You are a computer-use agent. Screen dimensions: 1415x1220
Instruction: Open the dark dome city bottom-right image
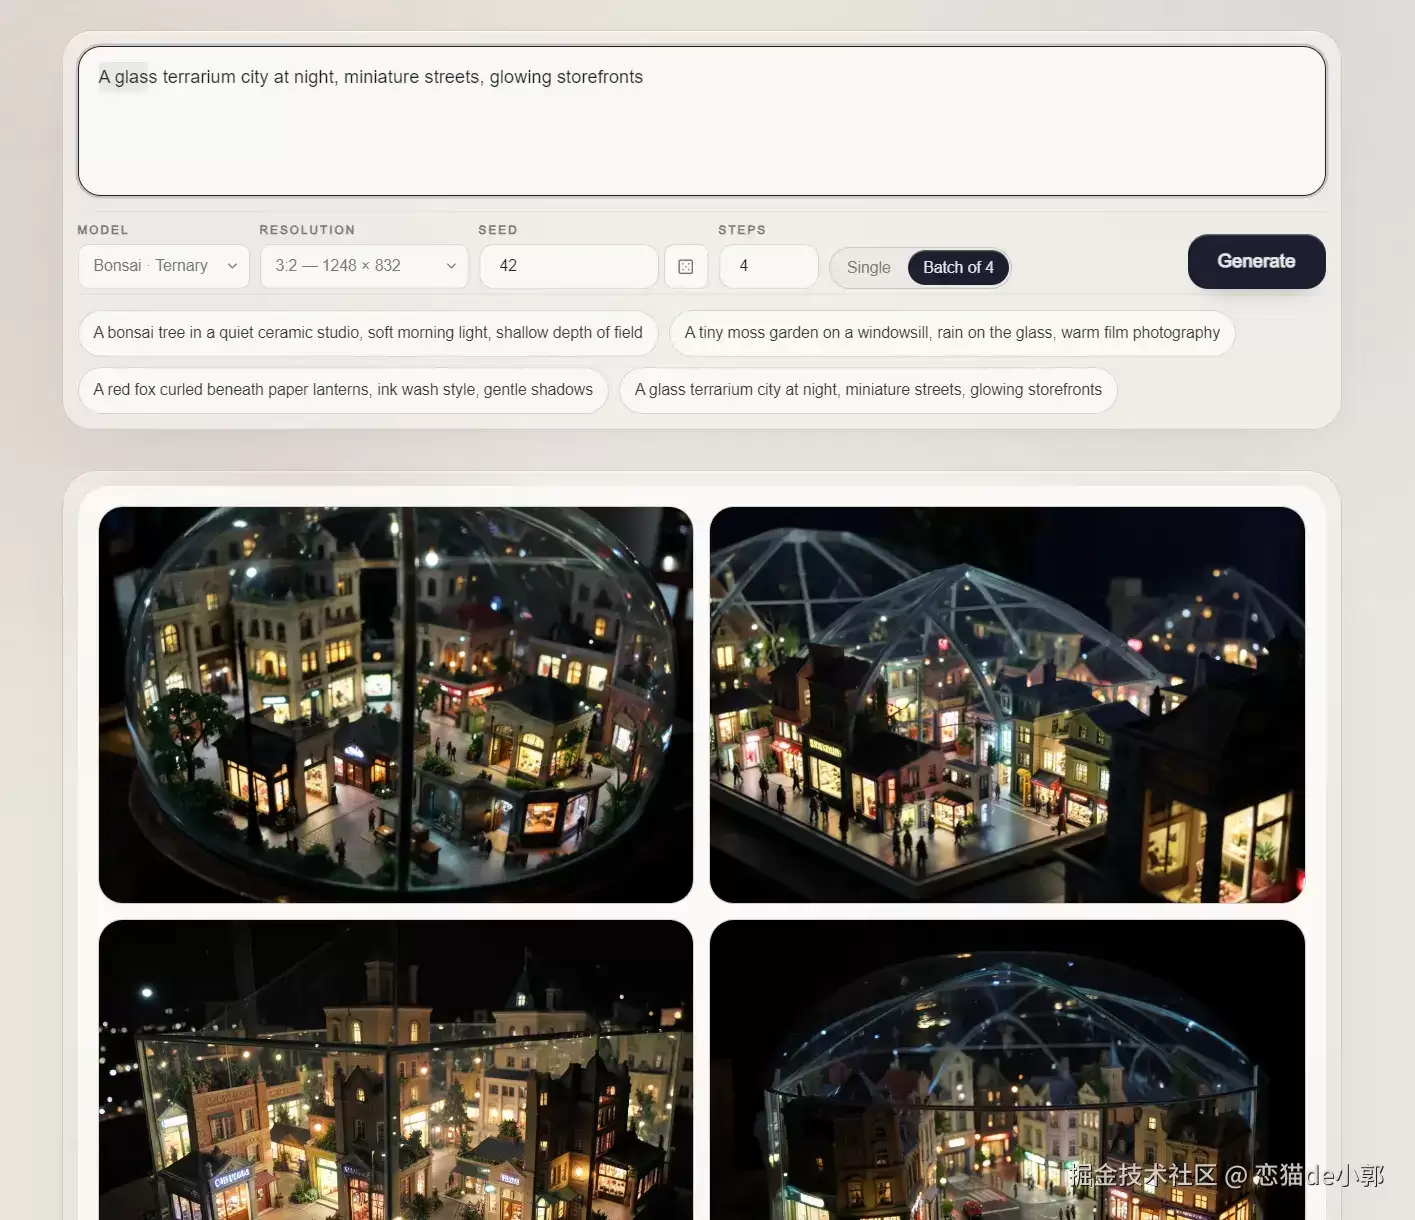coord(1007,1070)
